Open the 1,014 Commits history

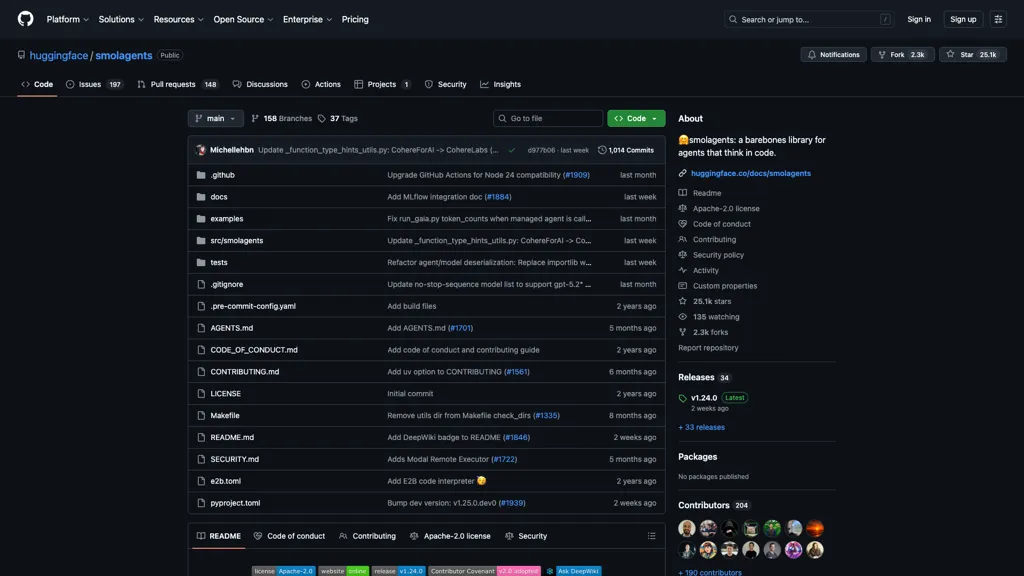(626, 150)
